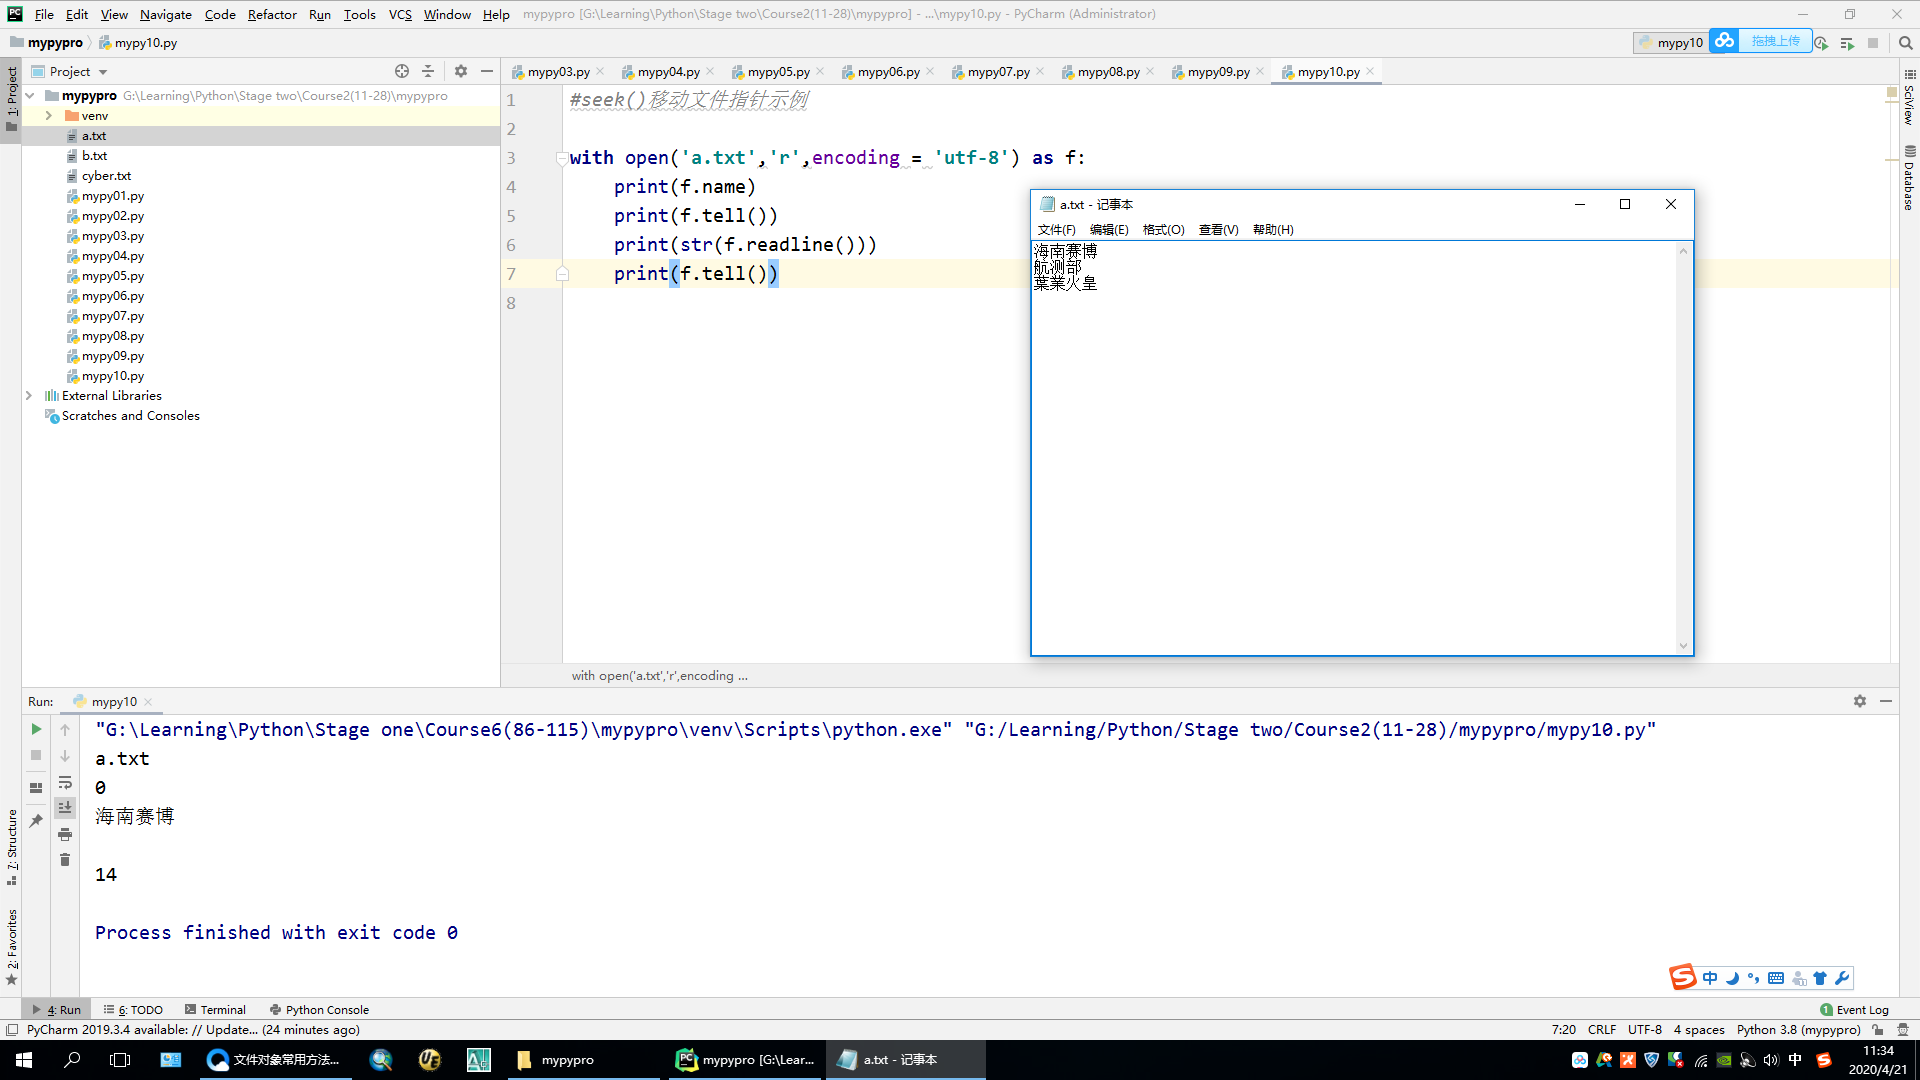Click inside the Notepad text area
This screenshot has width=1920, height=1080.
[x=1354, y=448]
